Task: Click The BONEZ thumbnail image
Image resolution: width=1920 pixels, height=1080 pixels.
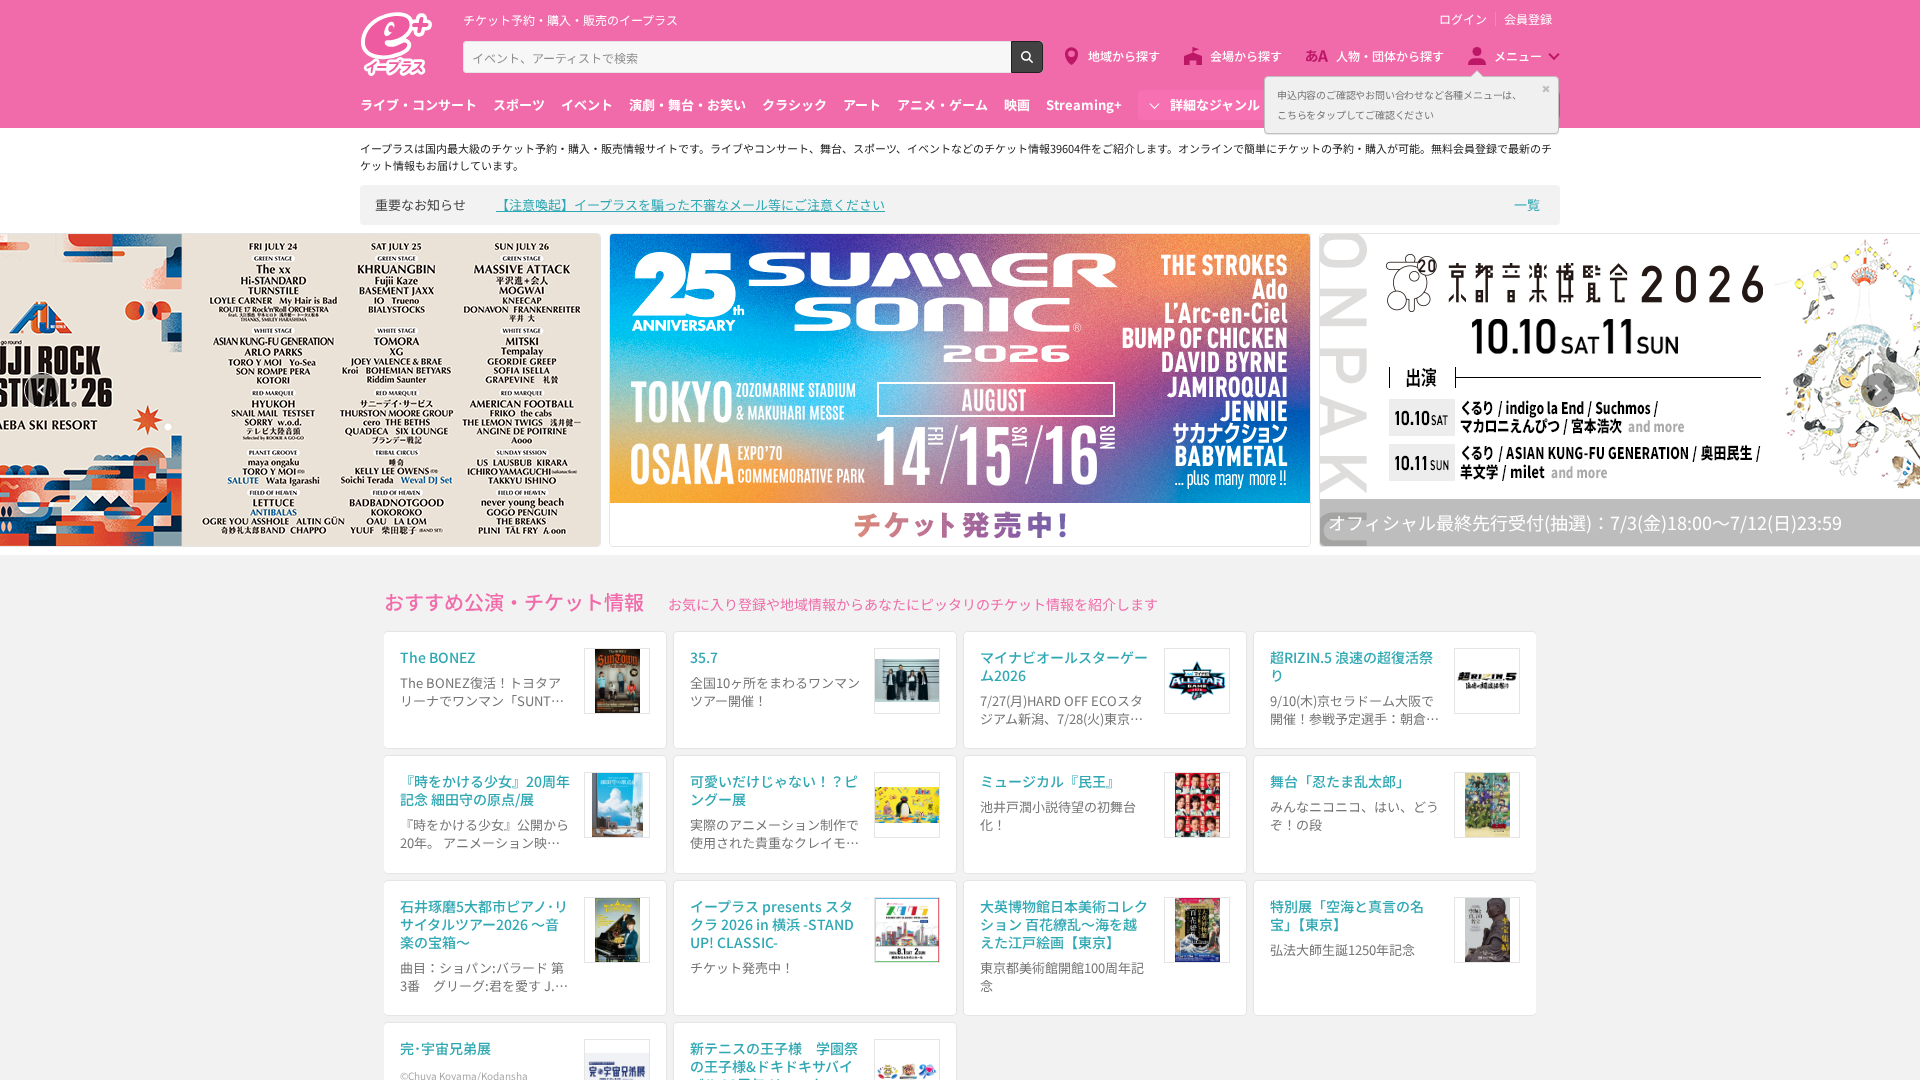Action: (617, 681)
